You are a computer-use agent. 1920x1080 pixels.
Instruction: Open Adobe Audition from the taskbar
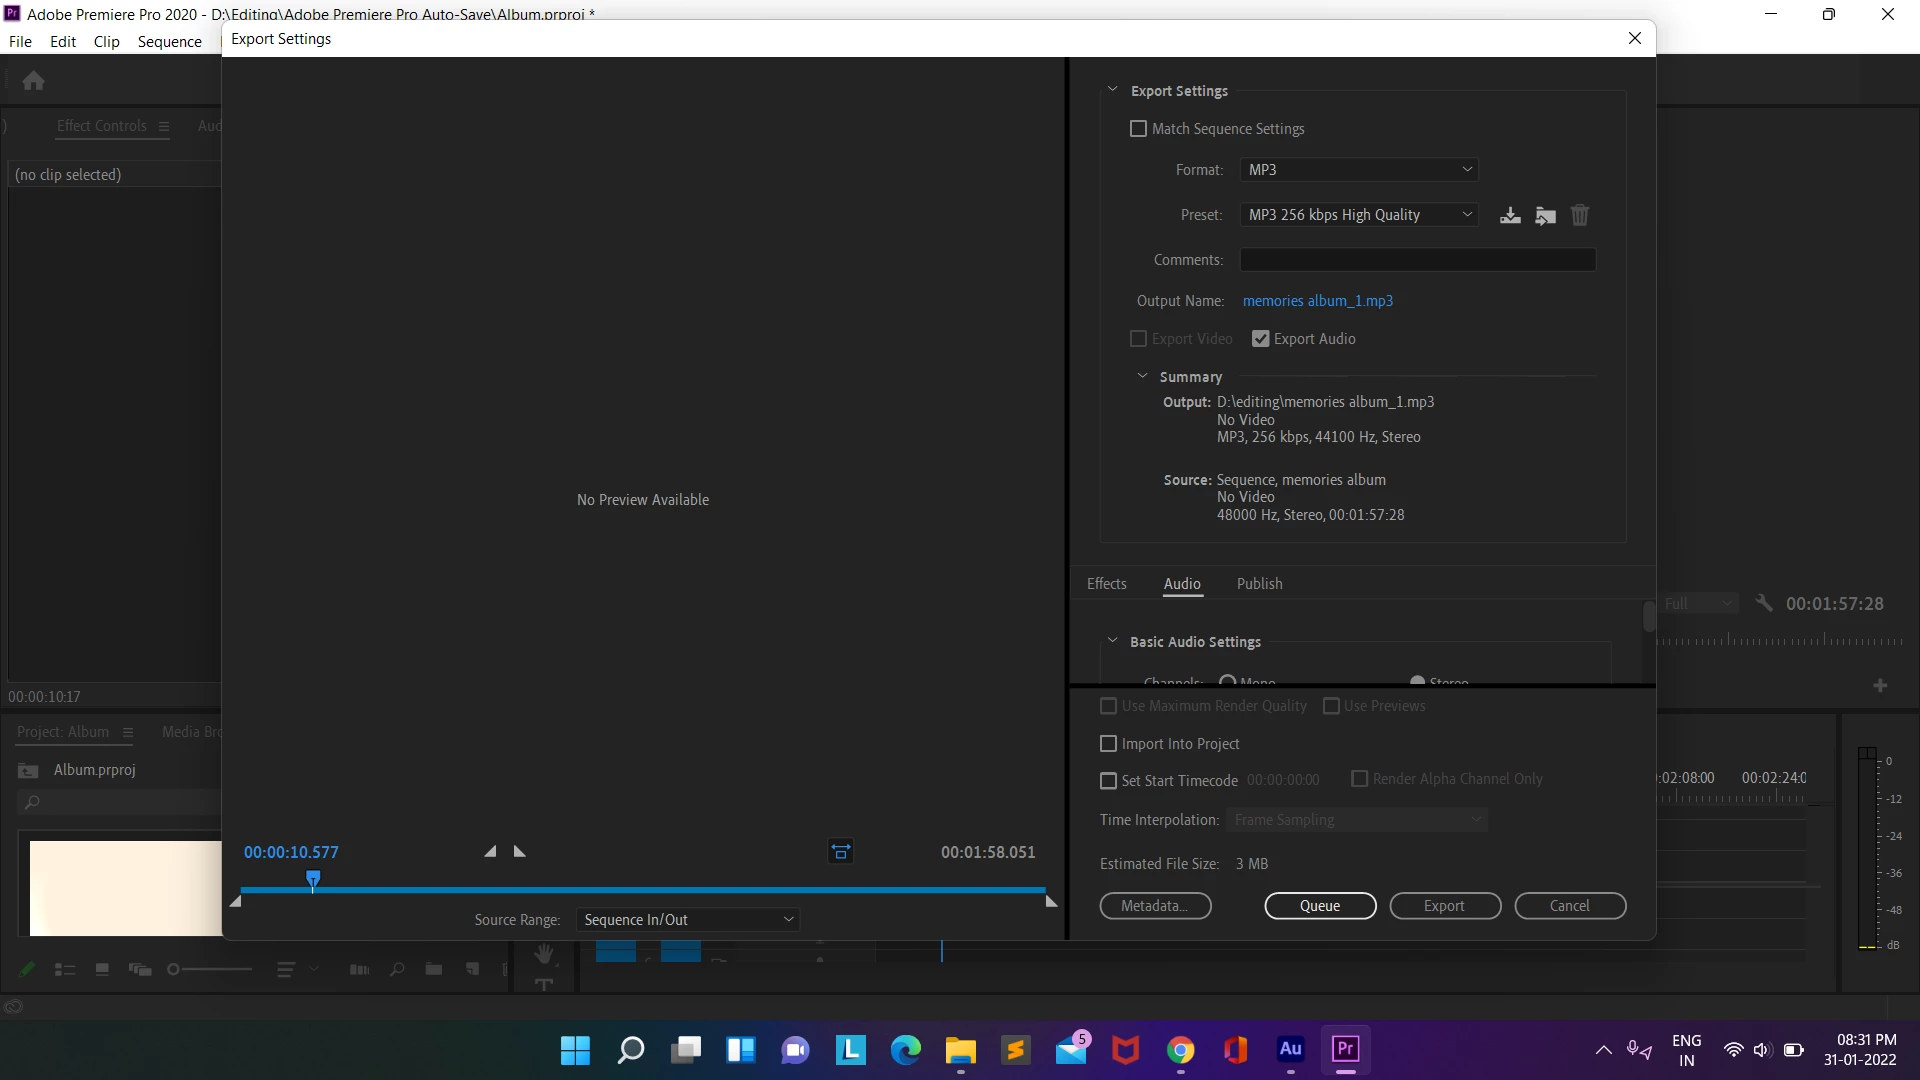coord(1290,1049)
